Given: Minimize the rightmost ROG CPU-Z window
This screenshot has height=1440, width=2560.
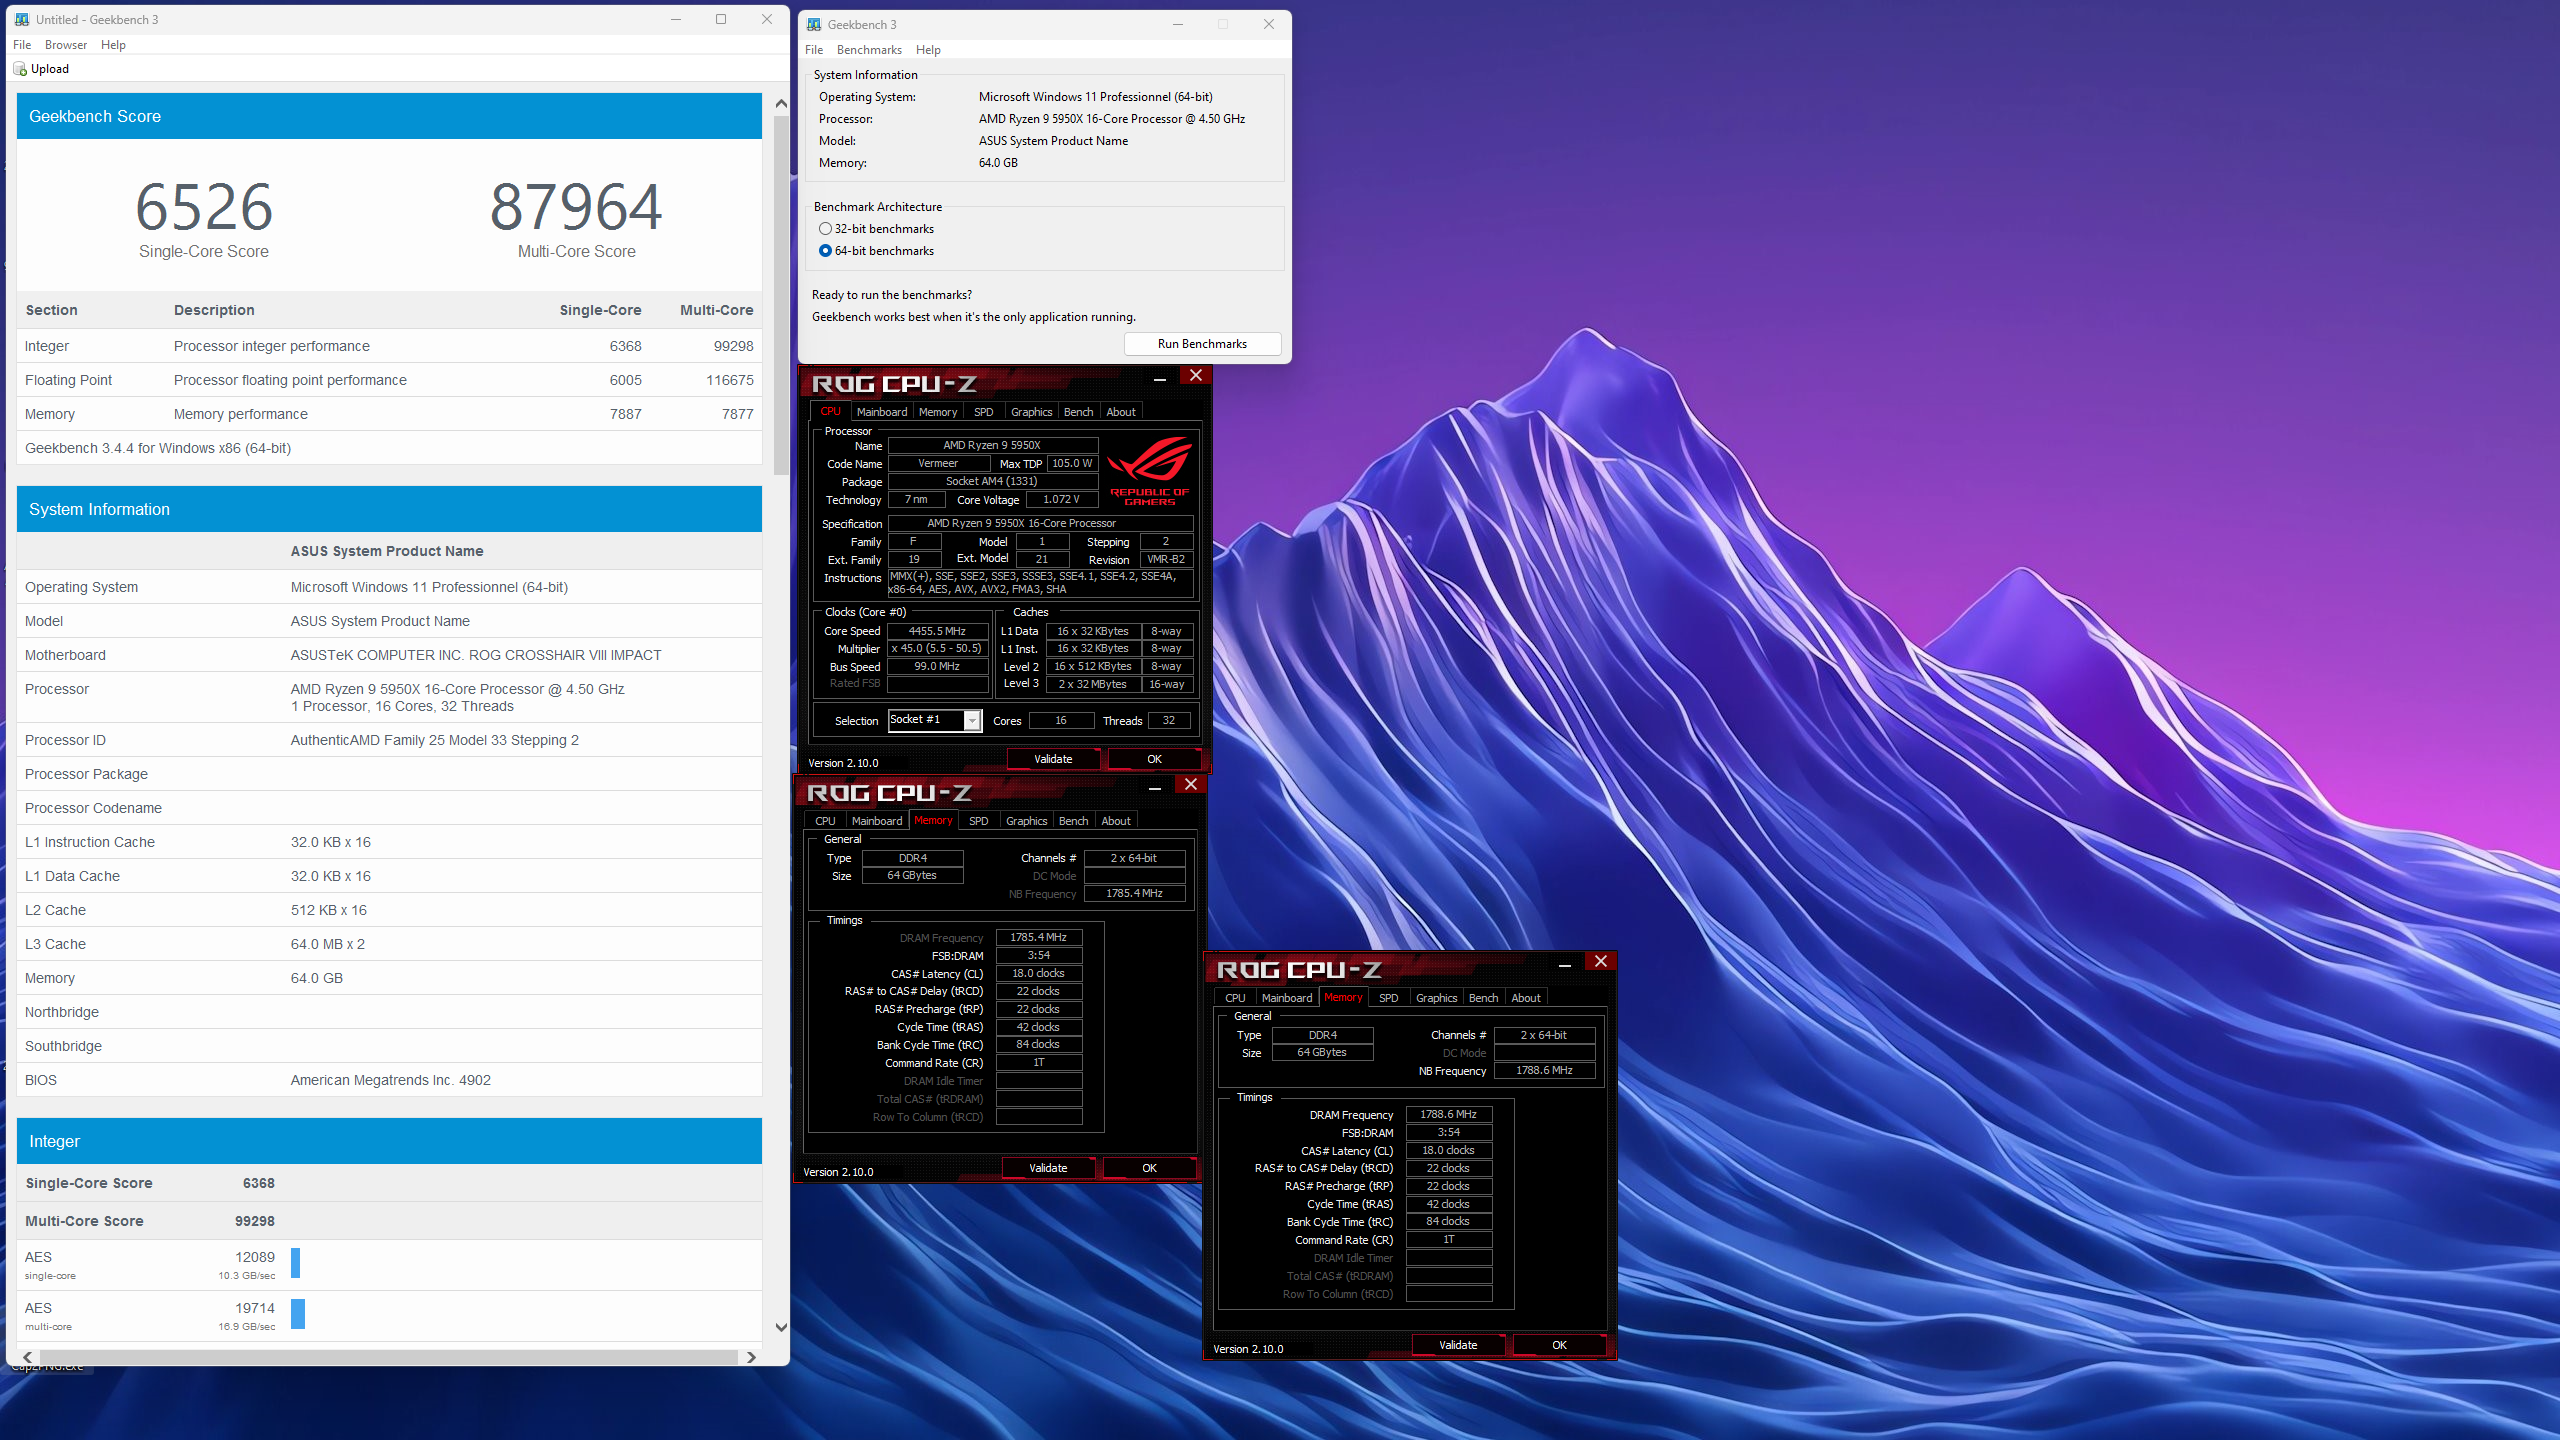Looking at the screenshot, I should pos(1564,963).
